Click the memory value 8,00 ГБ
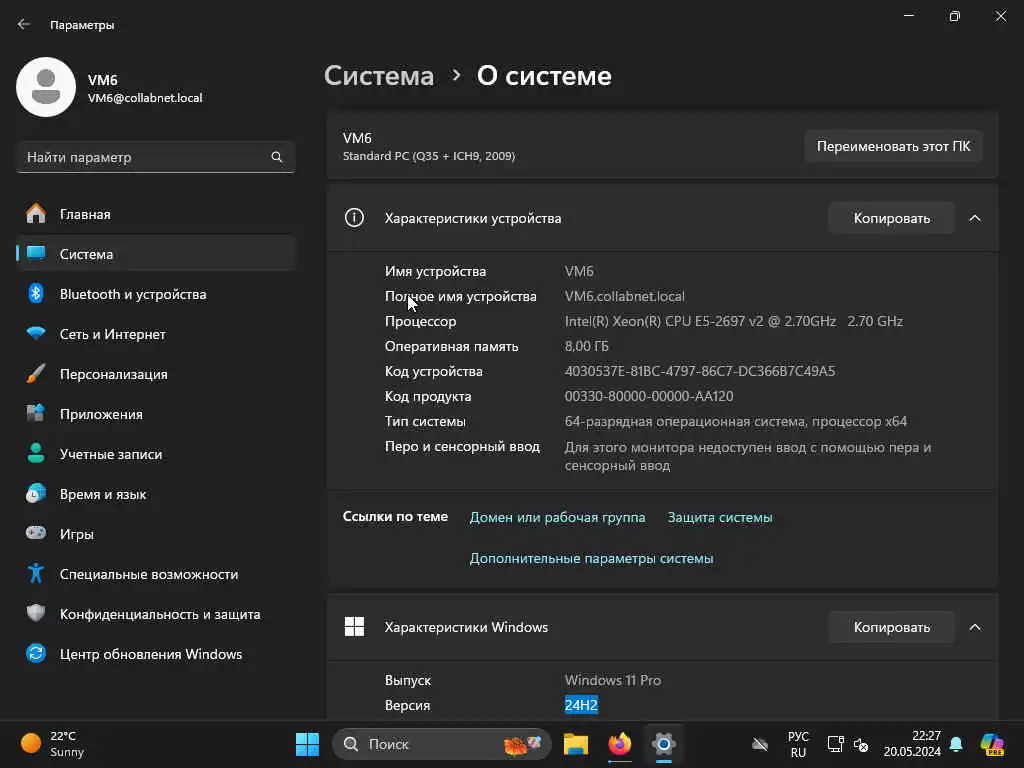Screen dimensions: 1024x768 pos(586,346)
